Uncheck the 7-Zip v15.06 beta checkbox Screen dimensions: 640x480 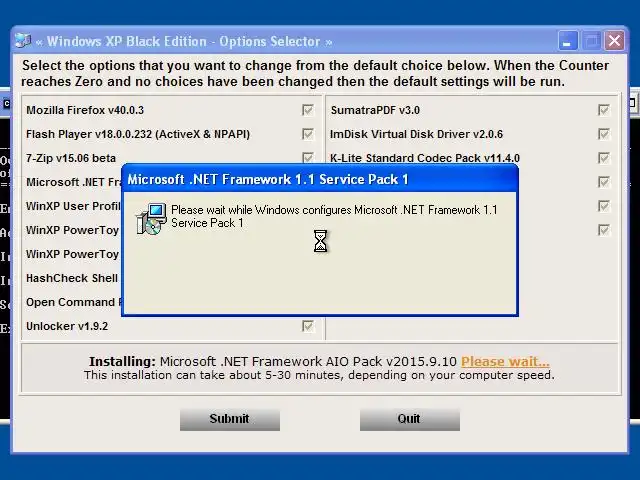click(308, 158)
